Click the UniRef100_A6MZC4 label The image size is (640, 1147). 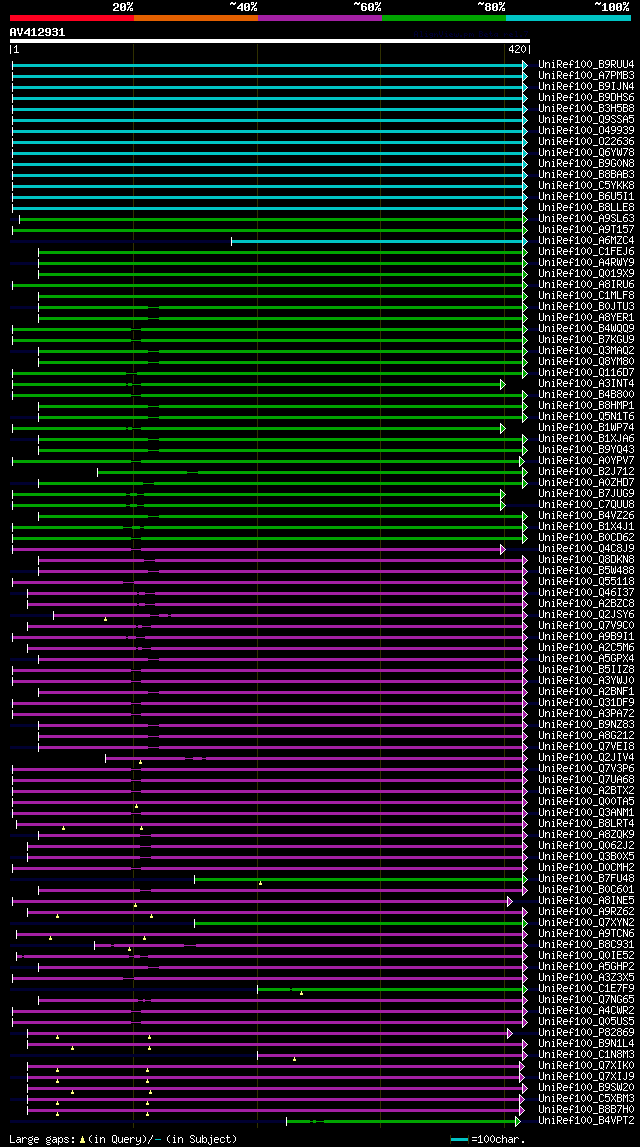click(x=586, y=241)
